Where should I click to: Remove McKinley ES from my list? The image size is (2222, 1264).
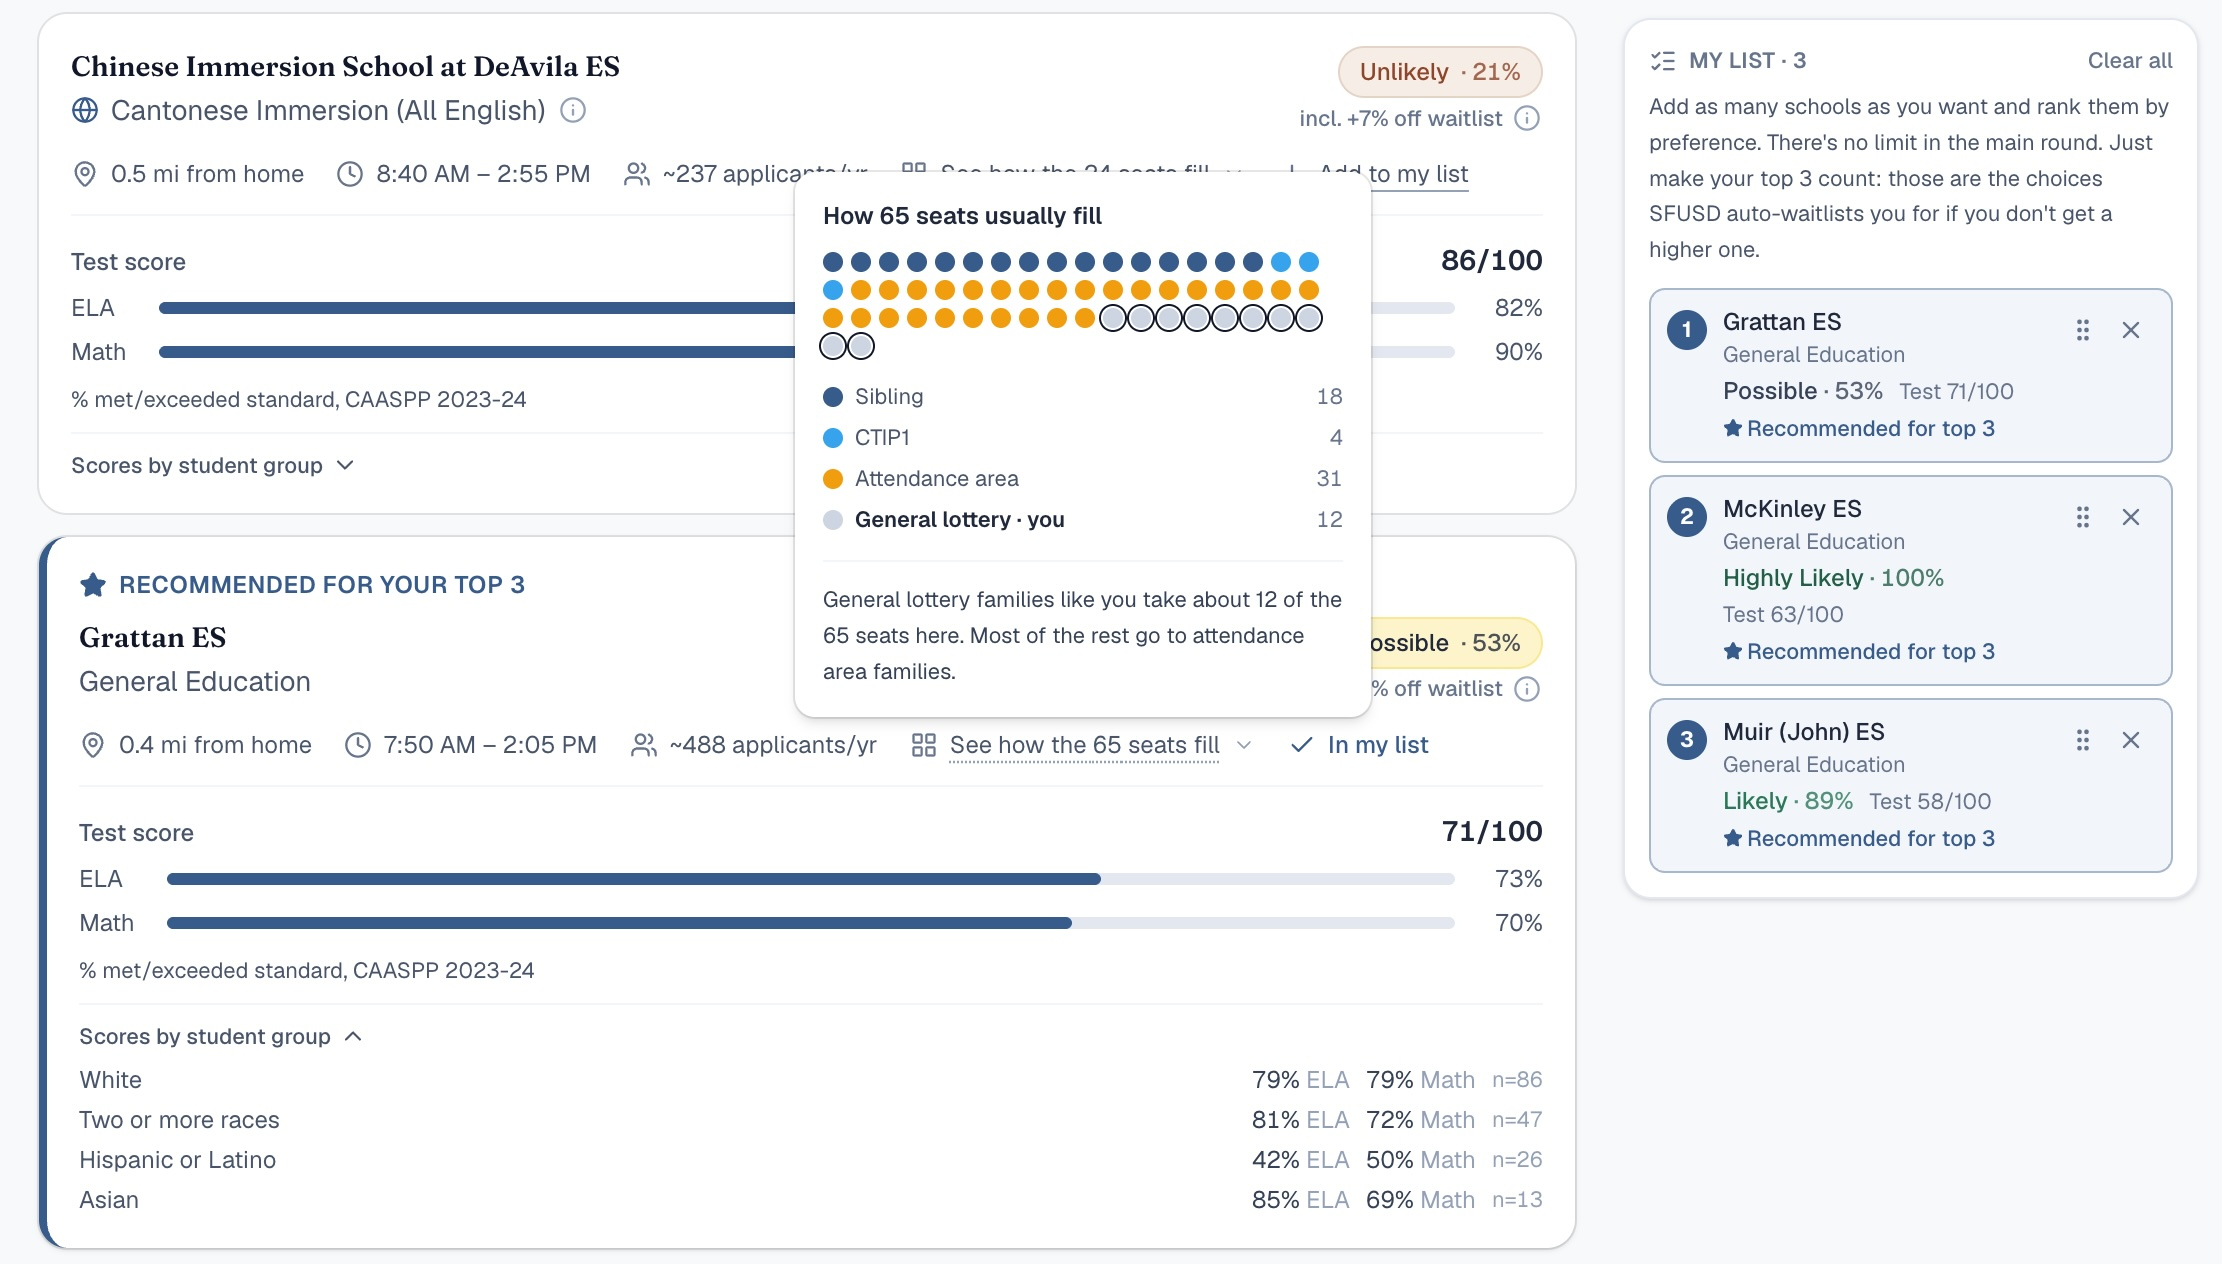tap(2131, 517)
